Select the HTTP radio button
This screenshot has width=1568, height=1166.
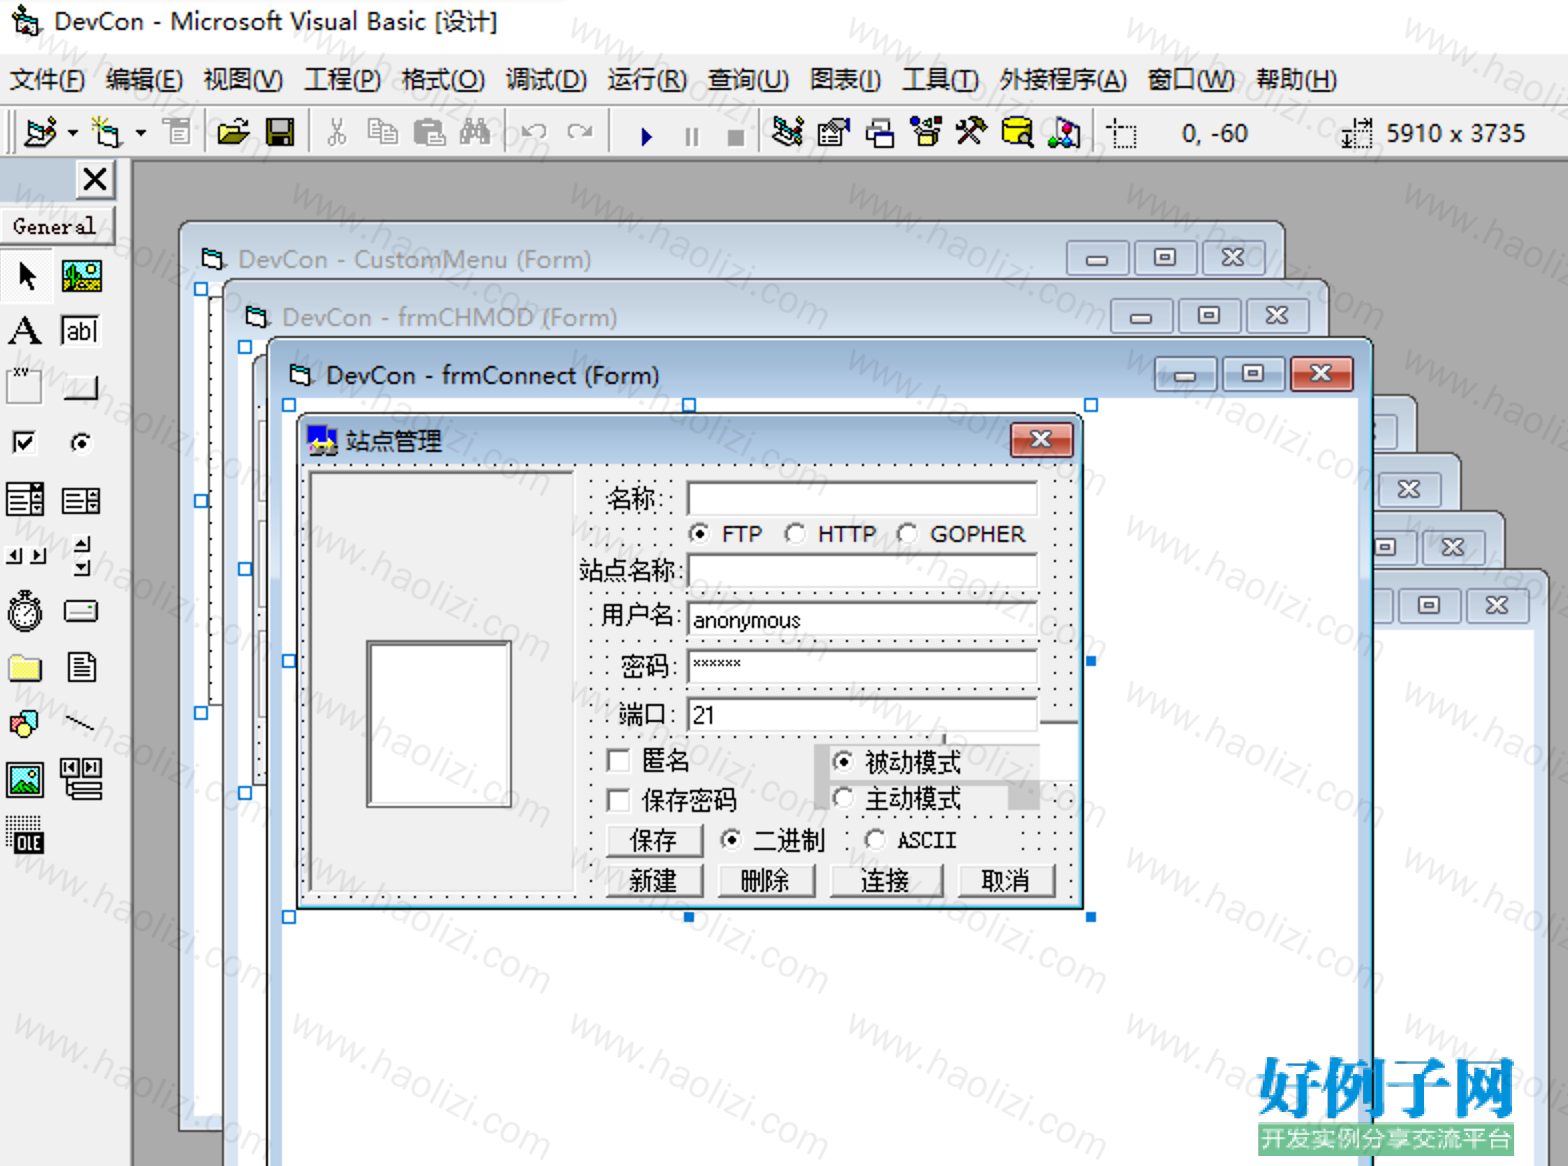pyautogui.click(x=795, y=534)
